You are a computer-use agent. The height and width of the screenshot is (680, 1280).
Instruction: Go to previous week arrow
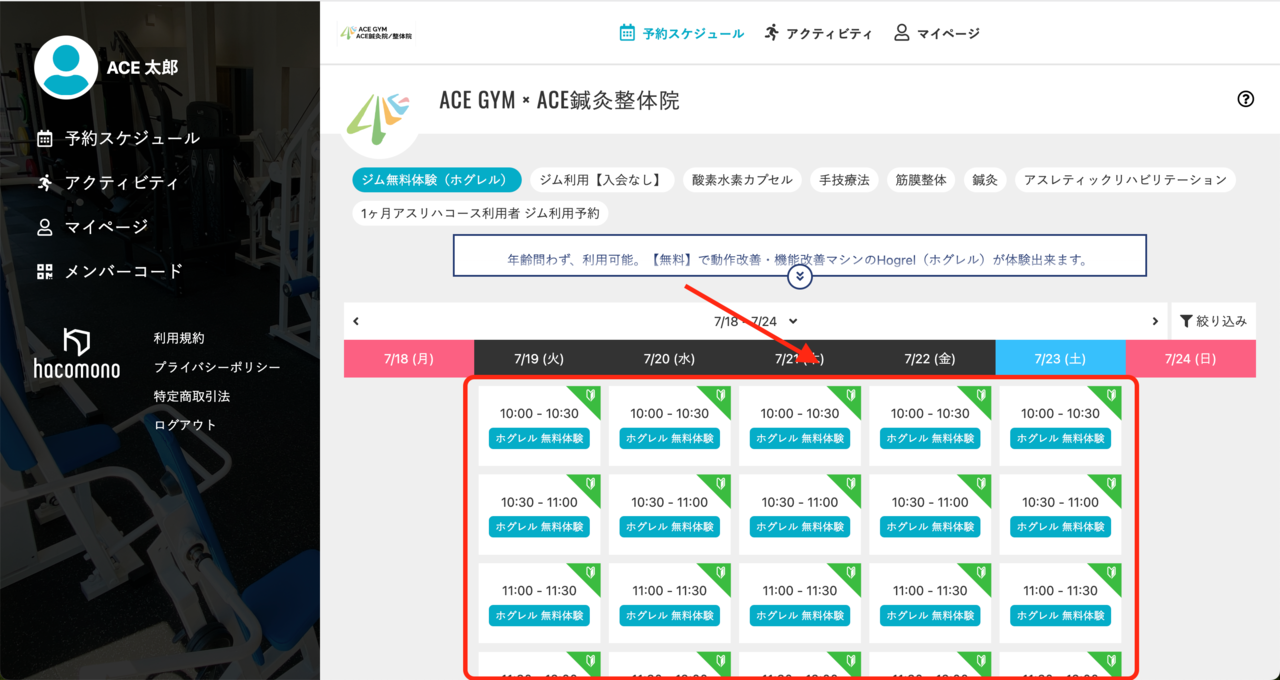pyautogui.click(x=356, y=321)
